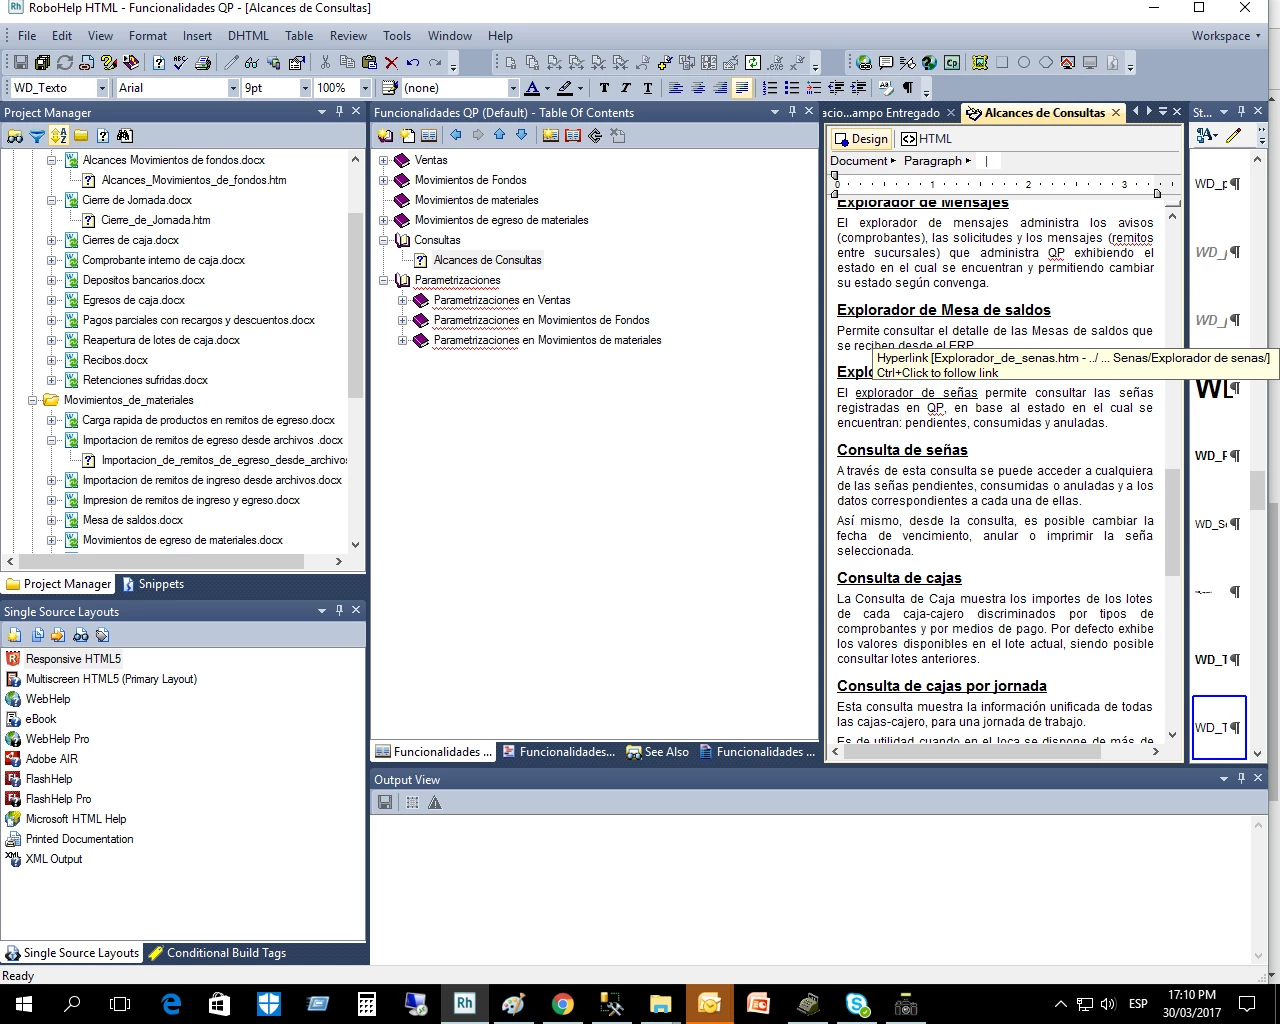The height and width of the screenshot is (1024, 1280).
Task: Click the Create Layout icon in Single Source Layouts
Action: click(x=15, y=635)
